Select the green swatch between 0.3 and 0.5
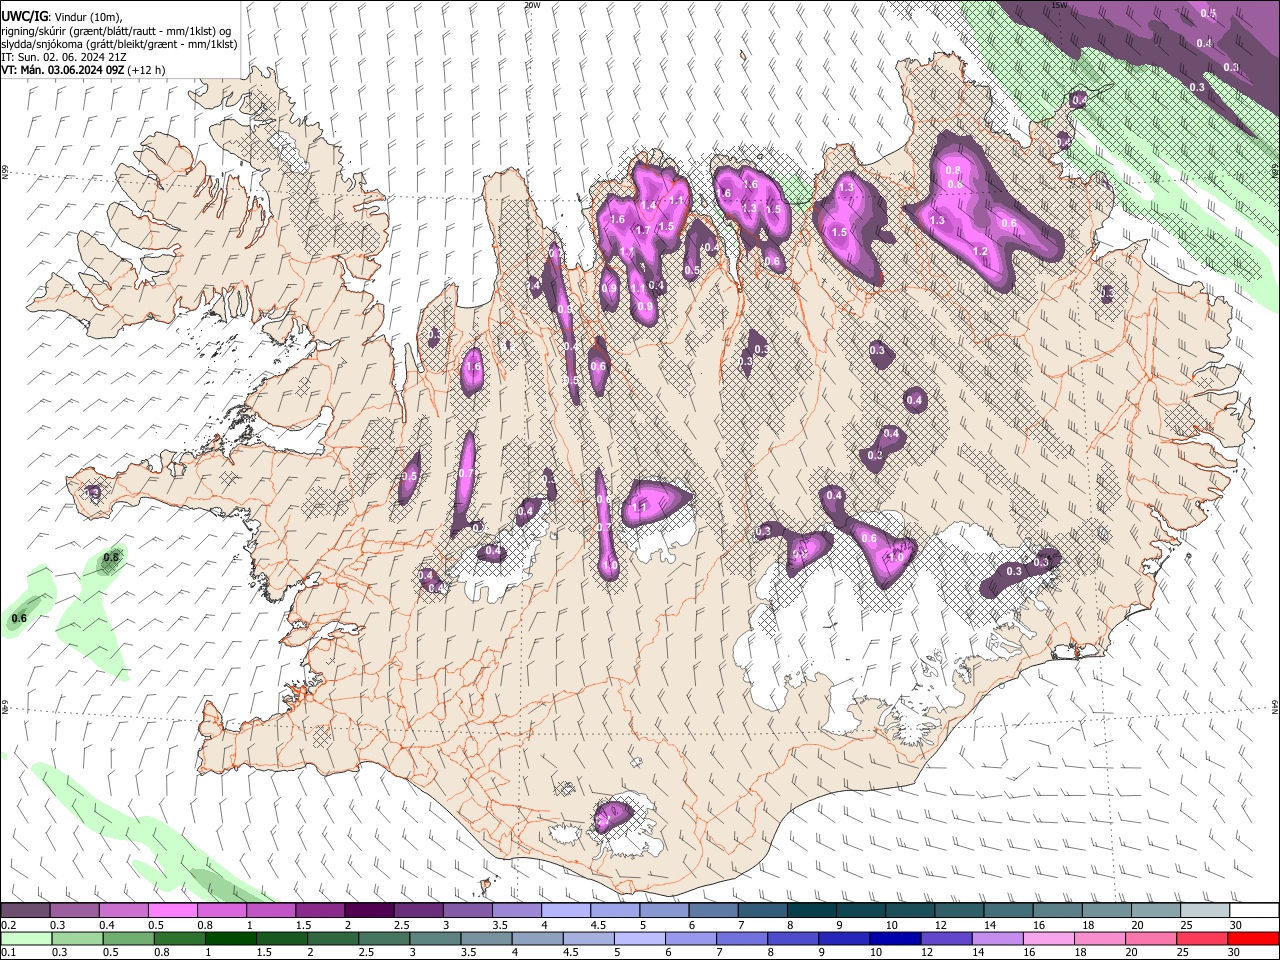 point(76,939)
